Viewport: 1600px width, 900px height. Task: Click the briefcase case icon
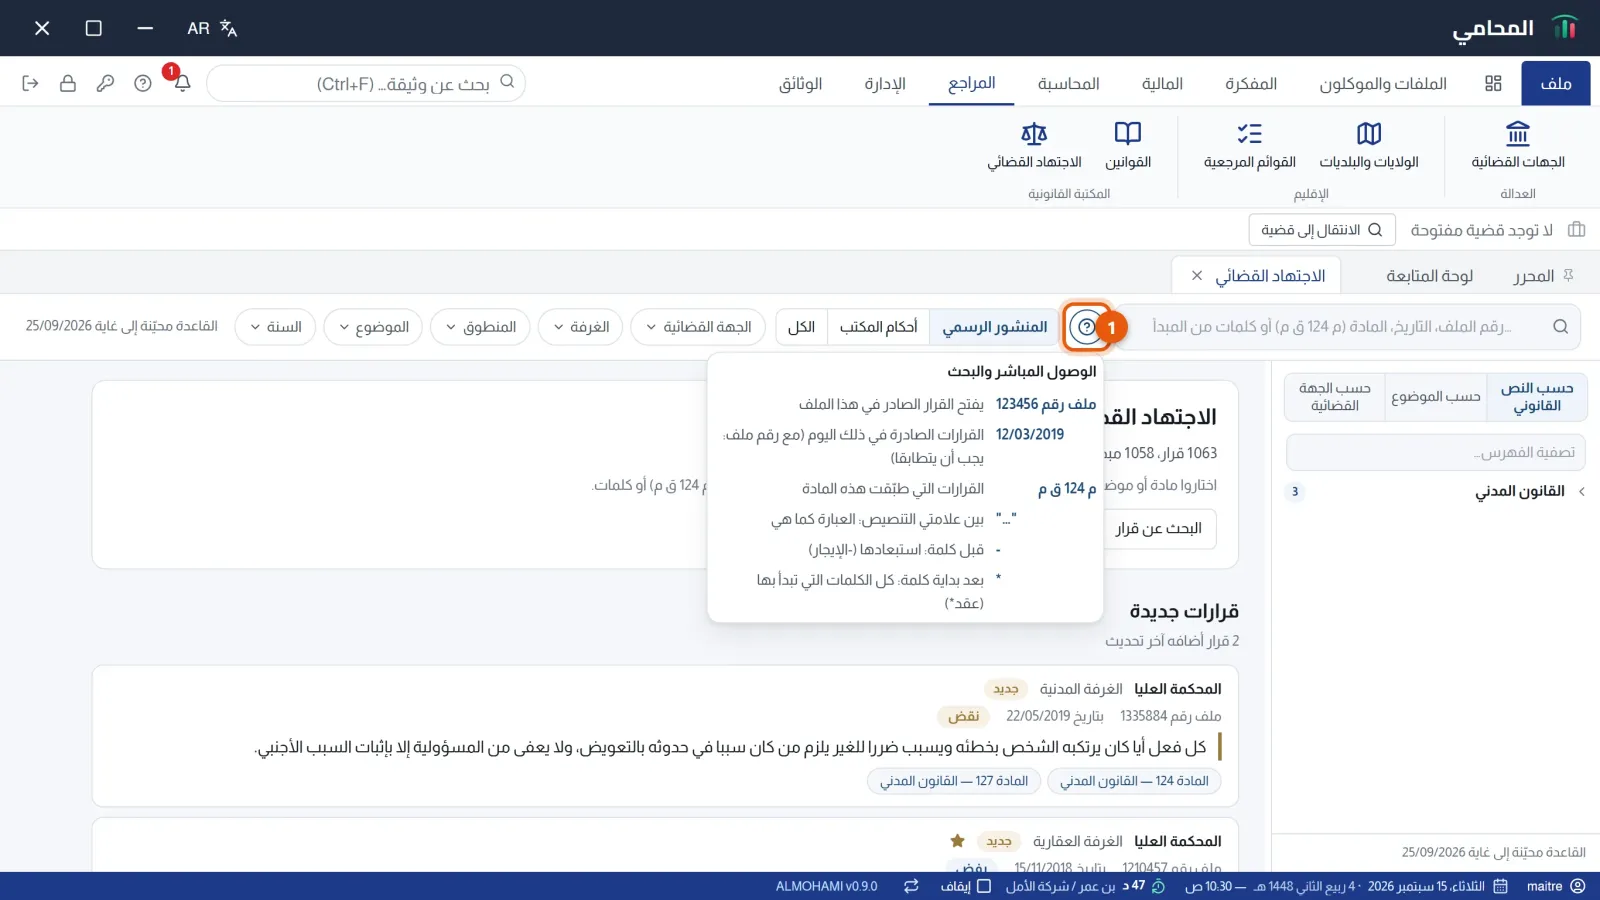[x=1577, y=229]
